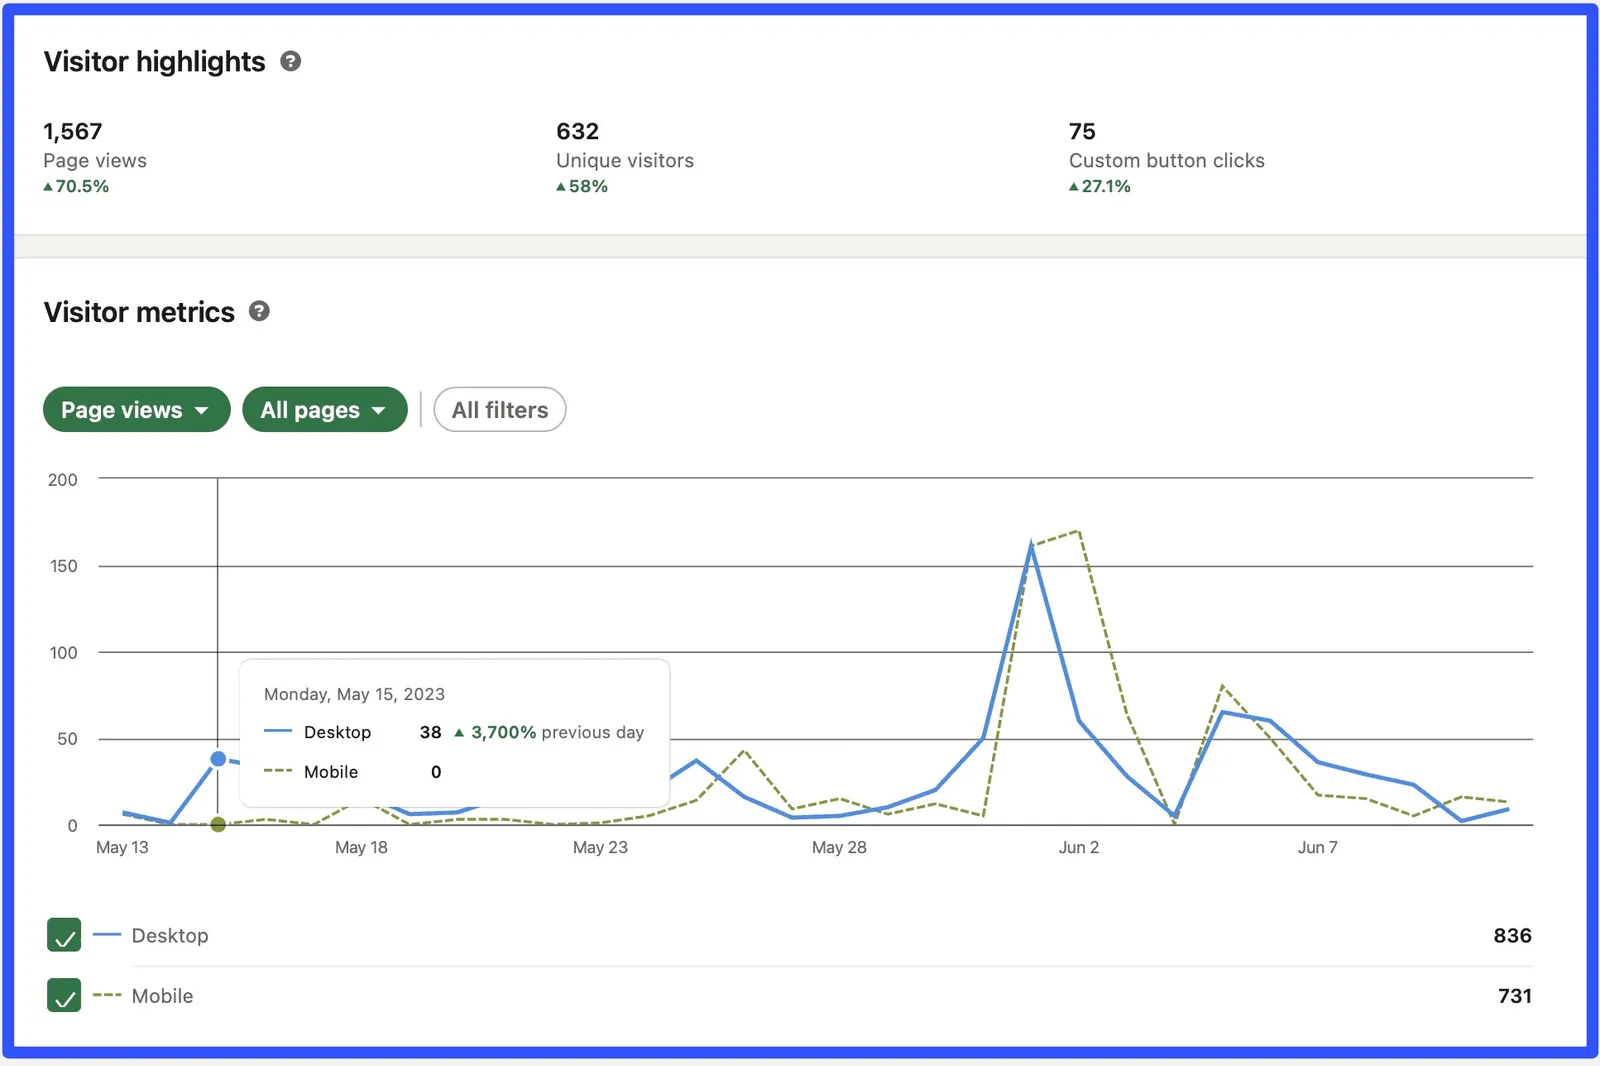Click the Custom button clicks value 75
The image size is (1600, 1066).
(x=1080, y=131)
